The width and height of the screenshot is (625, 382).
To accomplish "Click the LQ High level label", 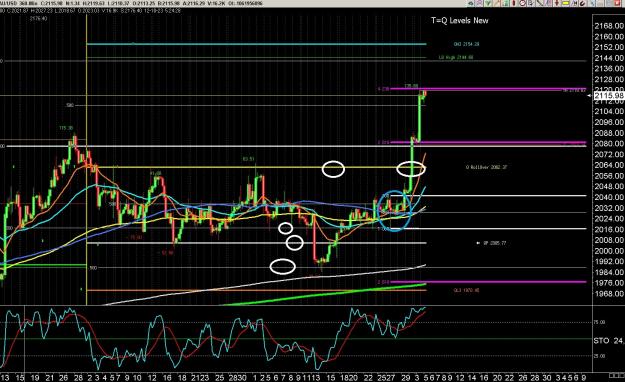I will [456, 57].
